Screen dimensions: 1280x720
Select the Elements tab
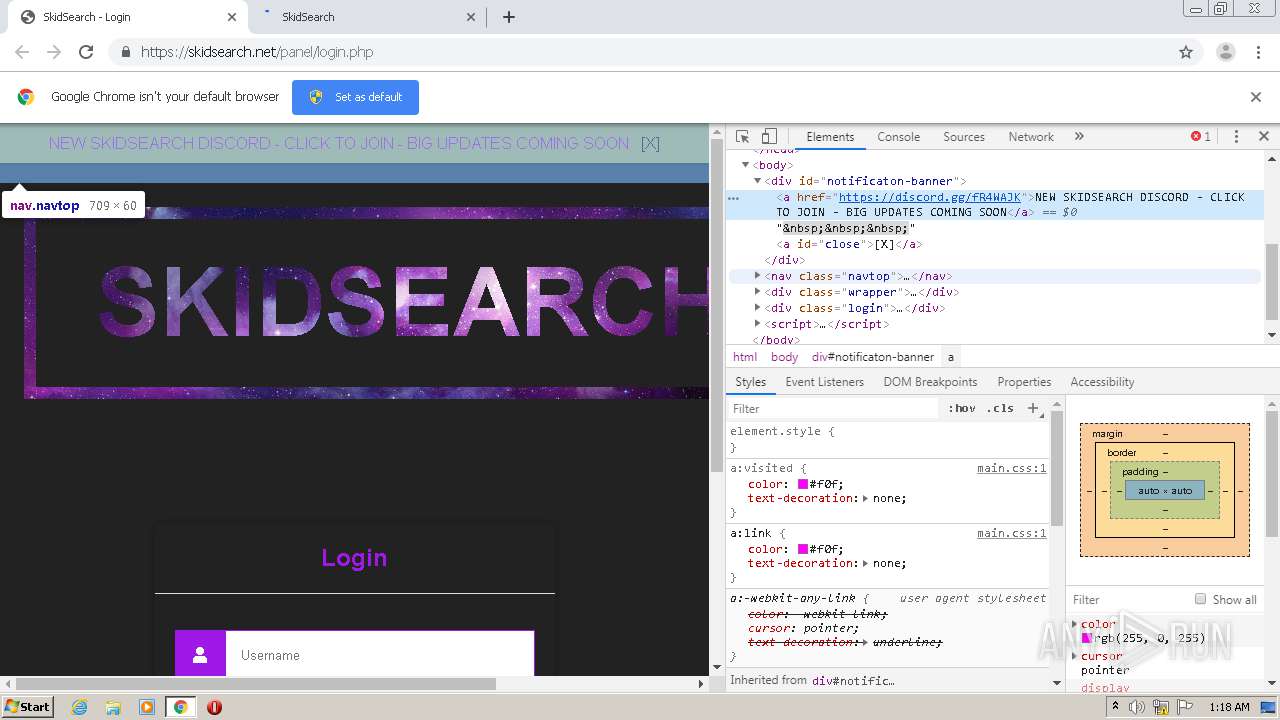click(830, 137)
